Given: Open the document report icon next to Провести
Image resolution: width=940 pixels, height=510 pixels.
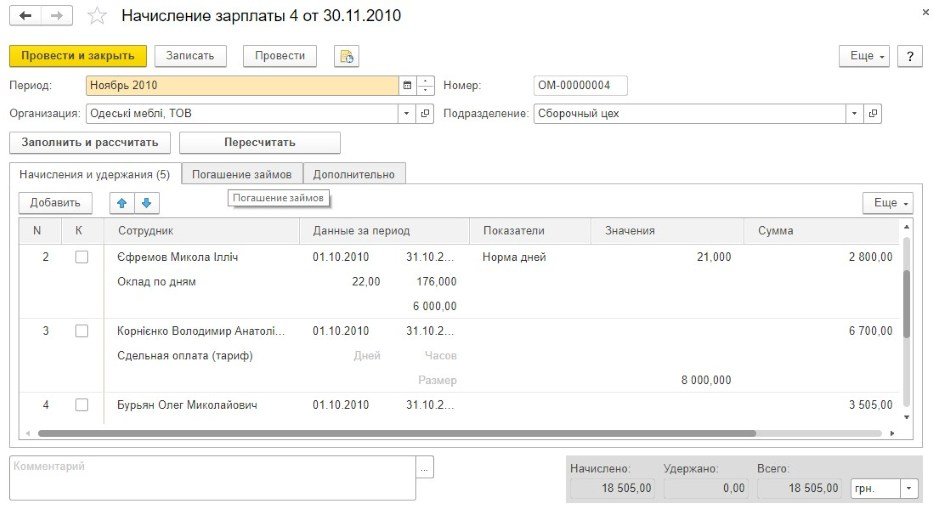Looking at the screenshot, I should 346,56.
